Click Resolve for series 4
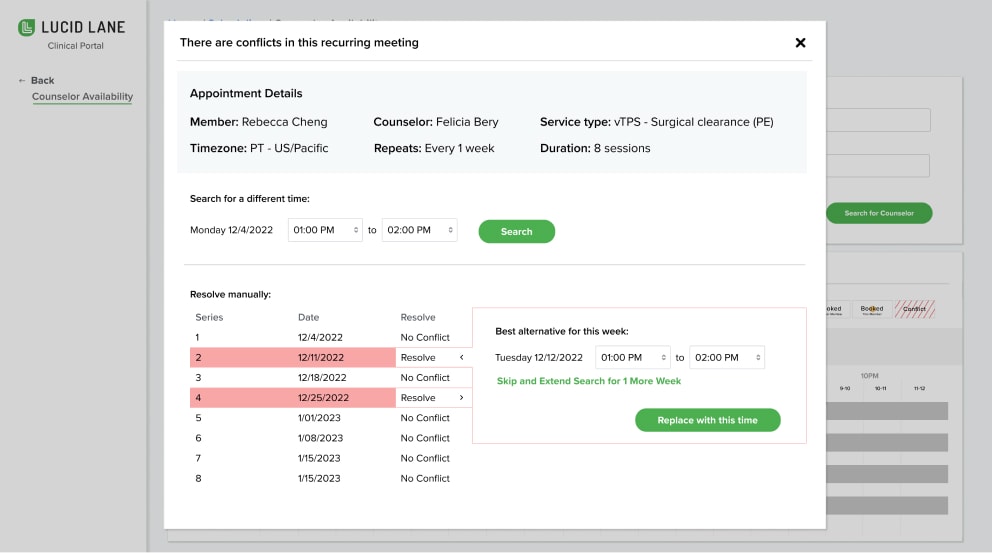Viewport: 992px width, 553px height. click(x=418, y=398)
